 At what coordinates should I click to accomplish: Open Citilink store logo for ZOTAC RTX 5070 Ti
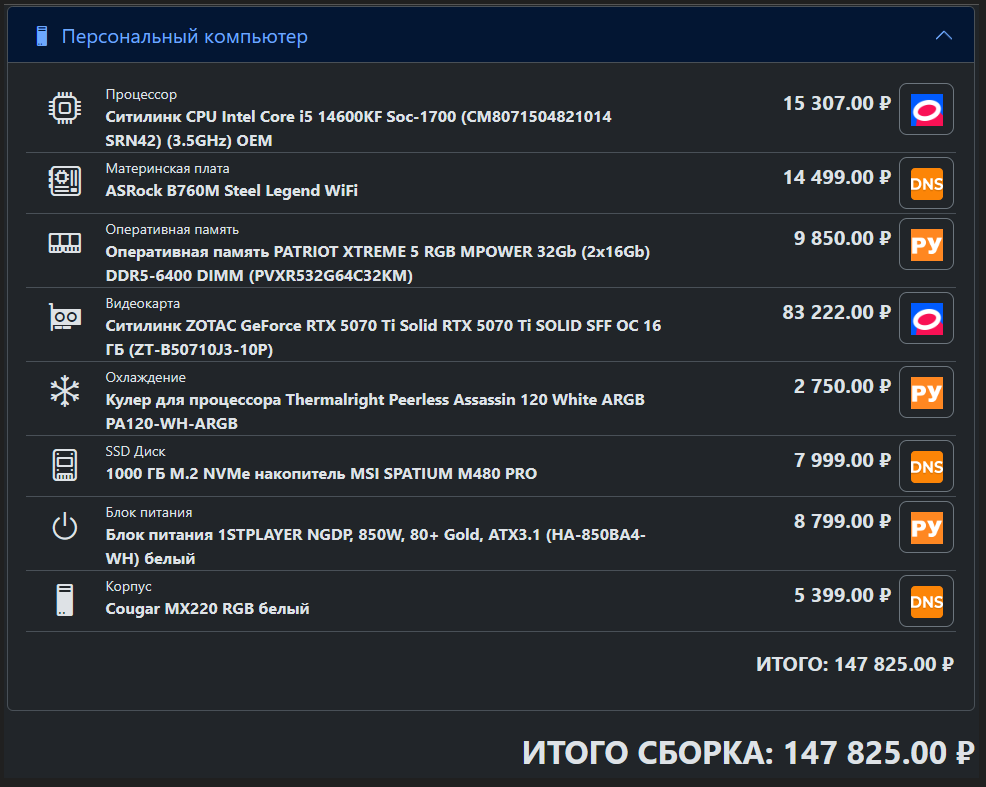[x=926, y=318]
